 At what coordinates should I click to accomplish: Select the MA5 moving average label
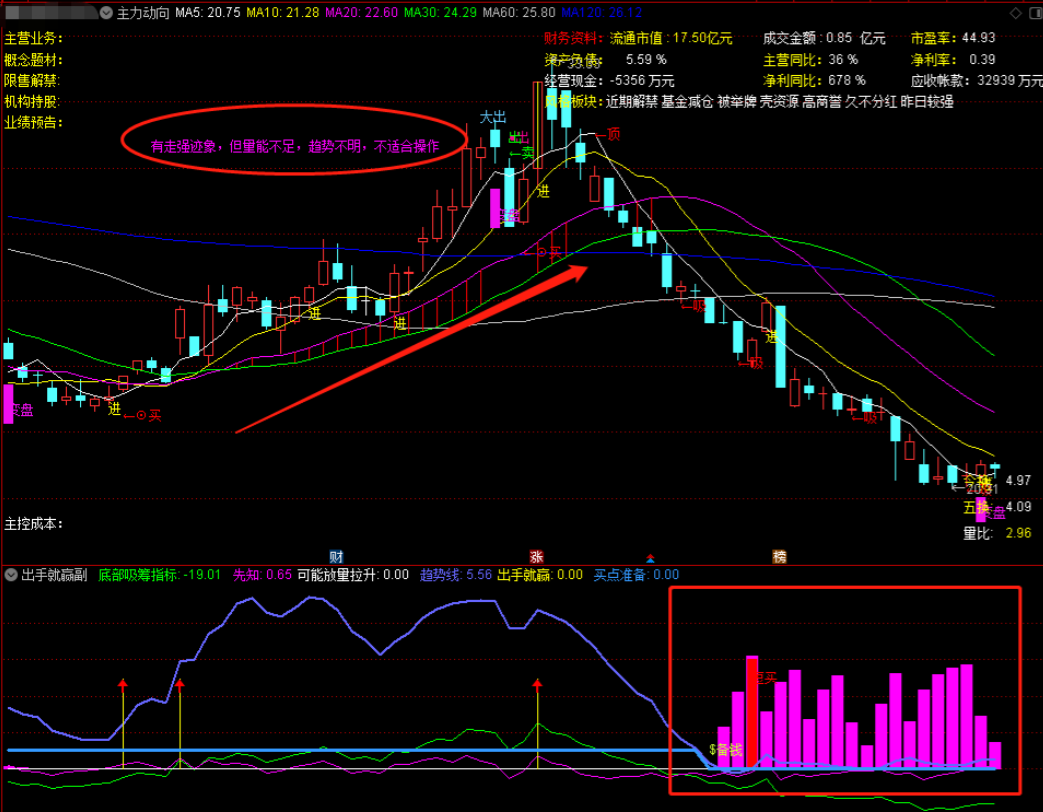207,13
